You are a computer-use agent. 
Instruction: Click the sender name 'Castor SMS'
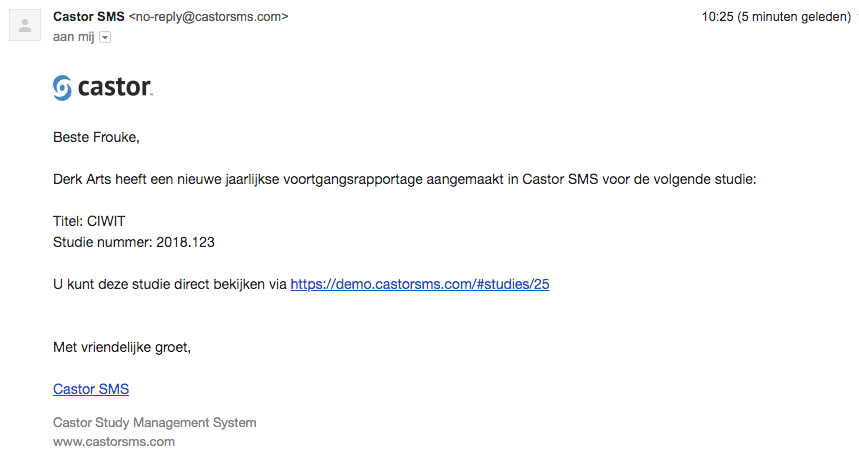[89, 17]
